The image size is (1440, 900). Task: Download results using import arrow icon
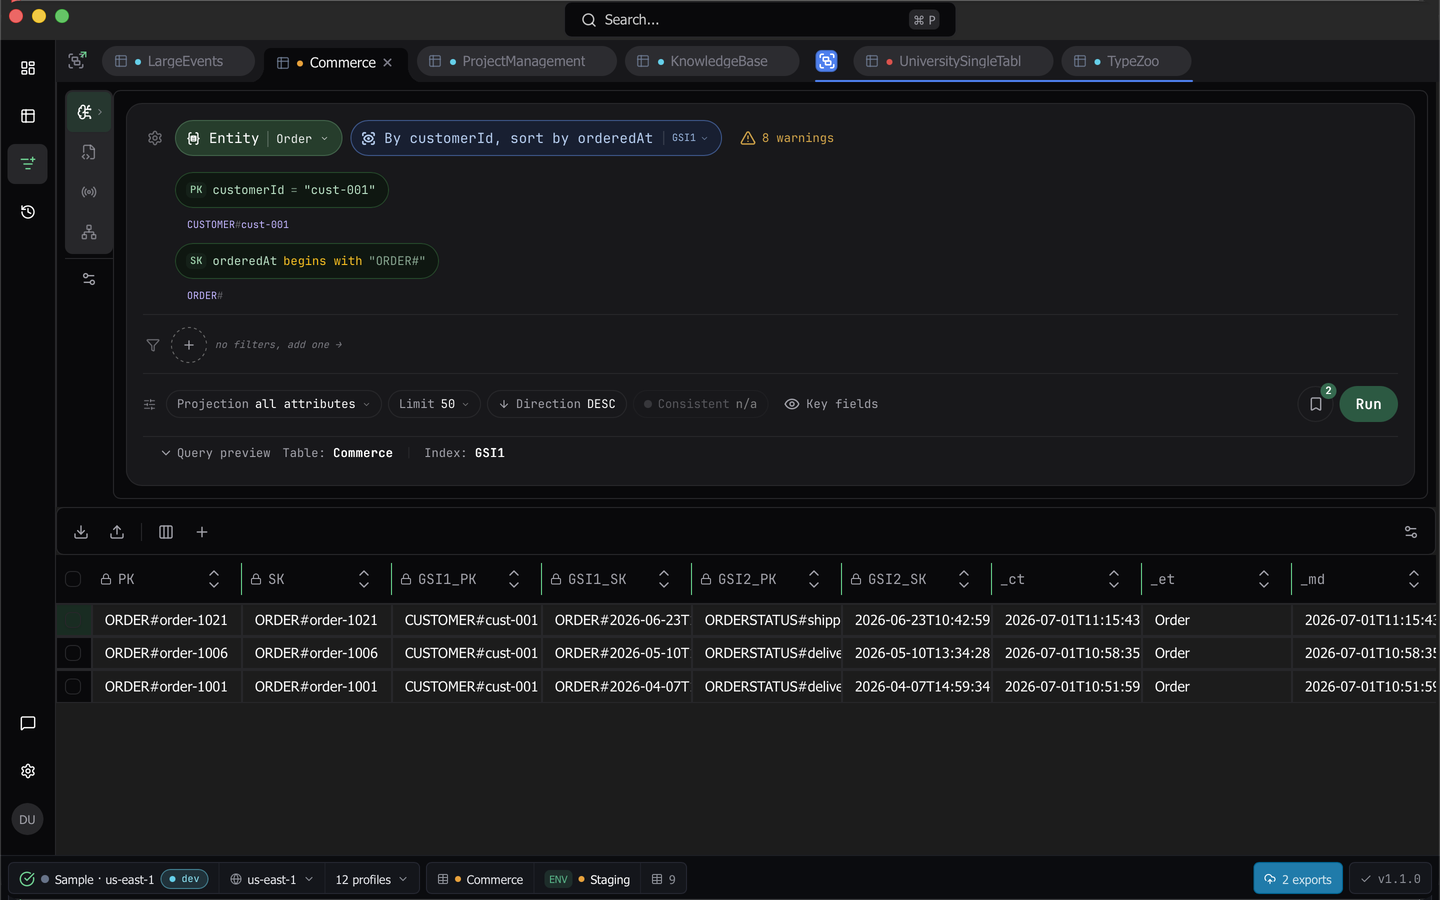pyautogui.click(x=81, y=532)
